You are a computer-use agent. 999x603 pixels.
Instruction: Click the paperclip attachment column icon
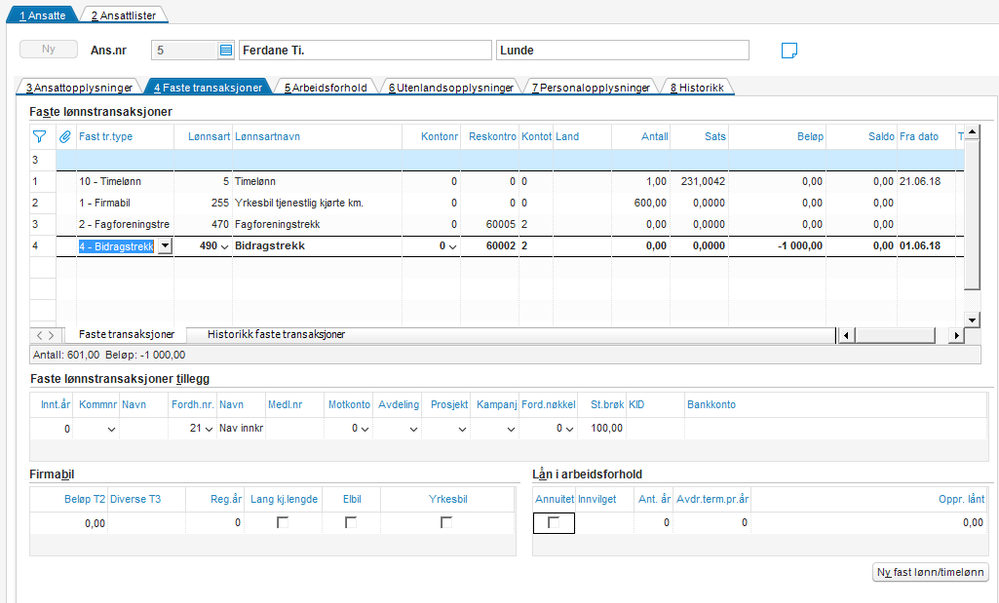tap(65, 136)
